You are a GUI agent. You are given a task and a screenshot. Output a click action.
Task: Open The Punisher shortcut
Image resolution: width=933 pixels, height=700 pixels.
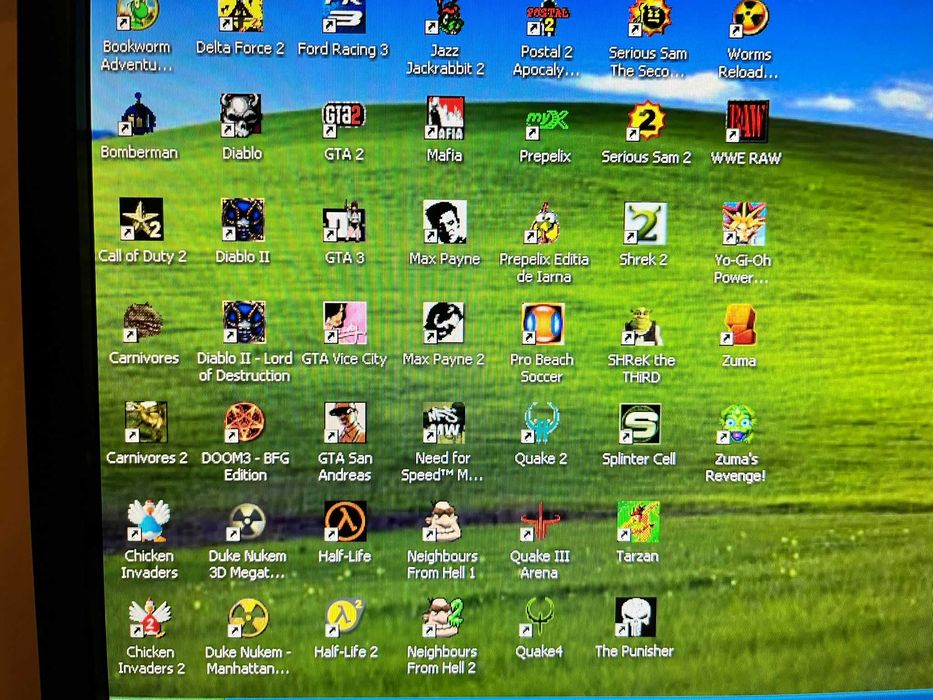635,618
